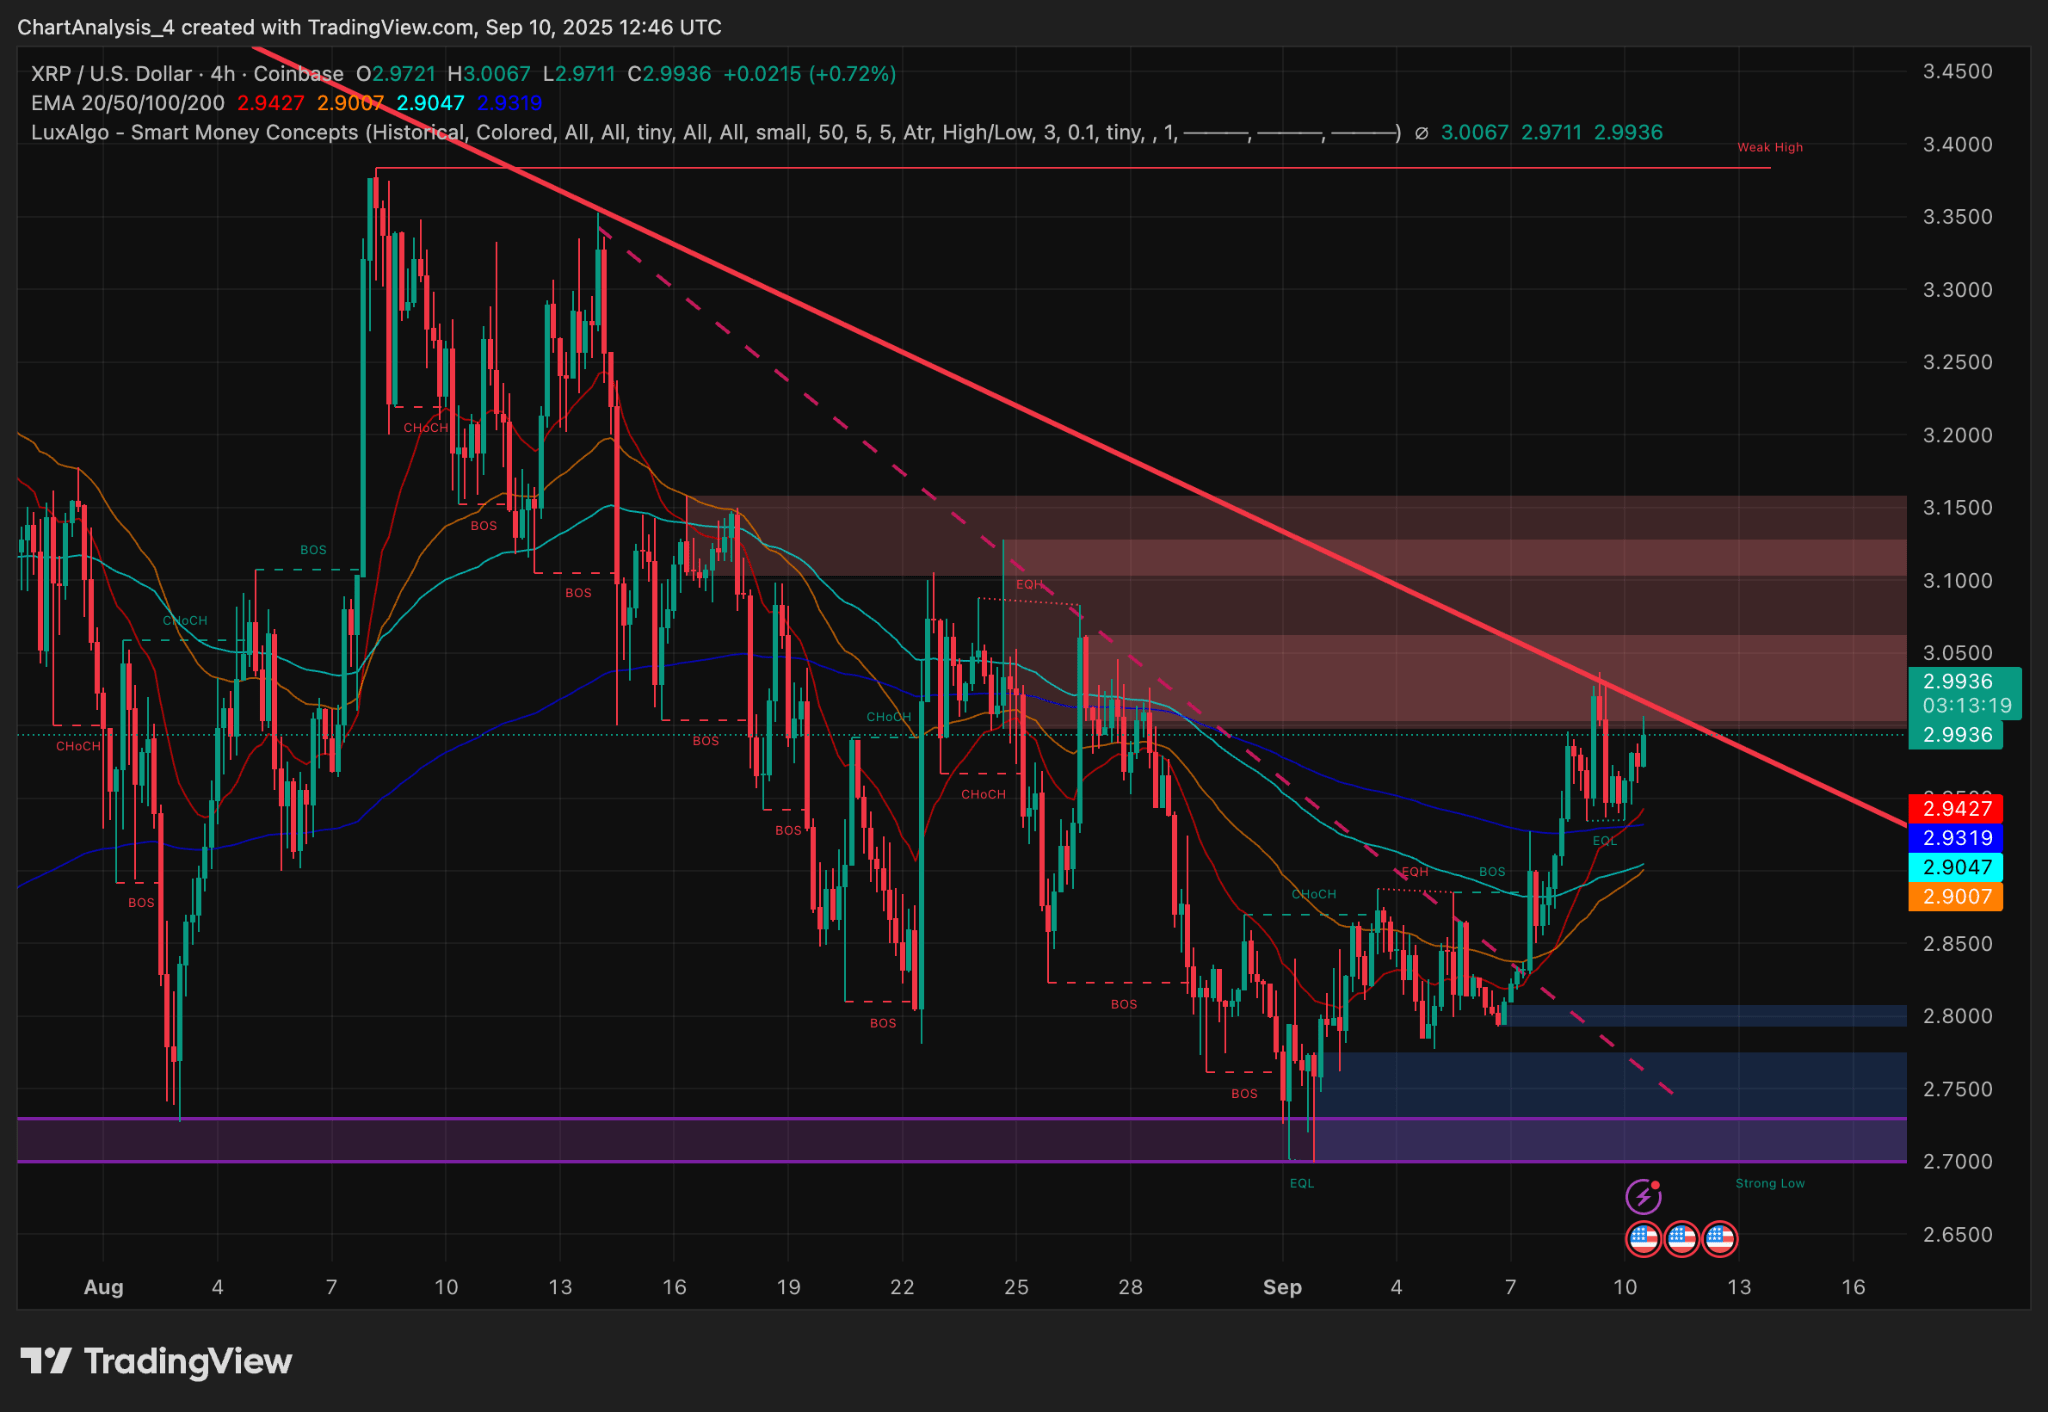
Task: Select the leftmost US flag event icon
Action: click(1643, 1240)
